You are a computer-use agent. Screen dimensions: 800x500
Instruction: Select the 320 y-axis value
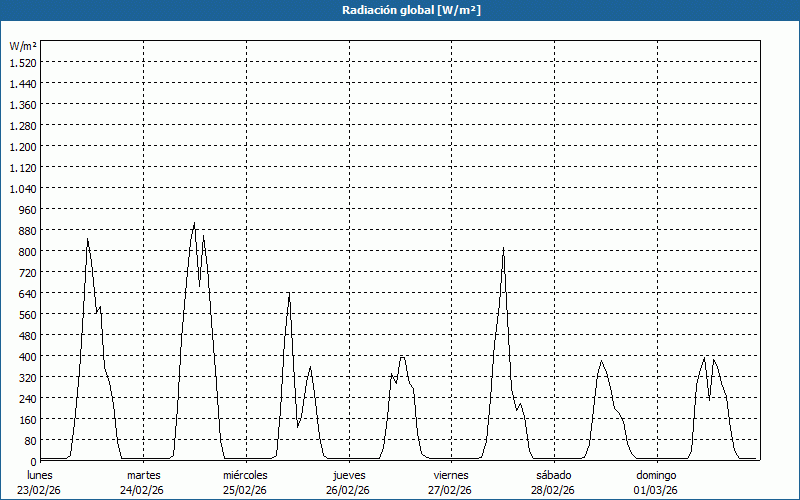point(28,378)
